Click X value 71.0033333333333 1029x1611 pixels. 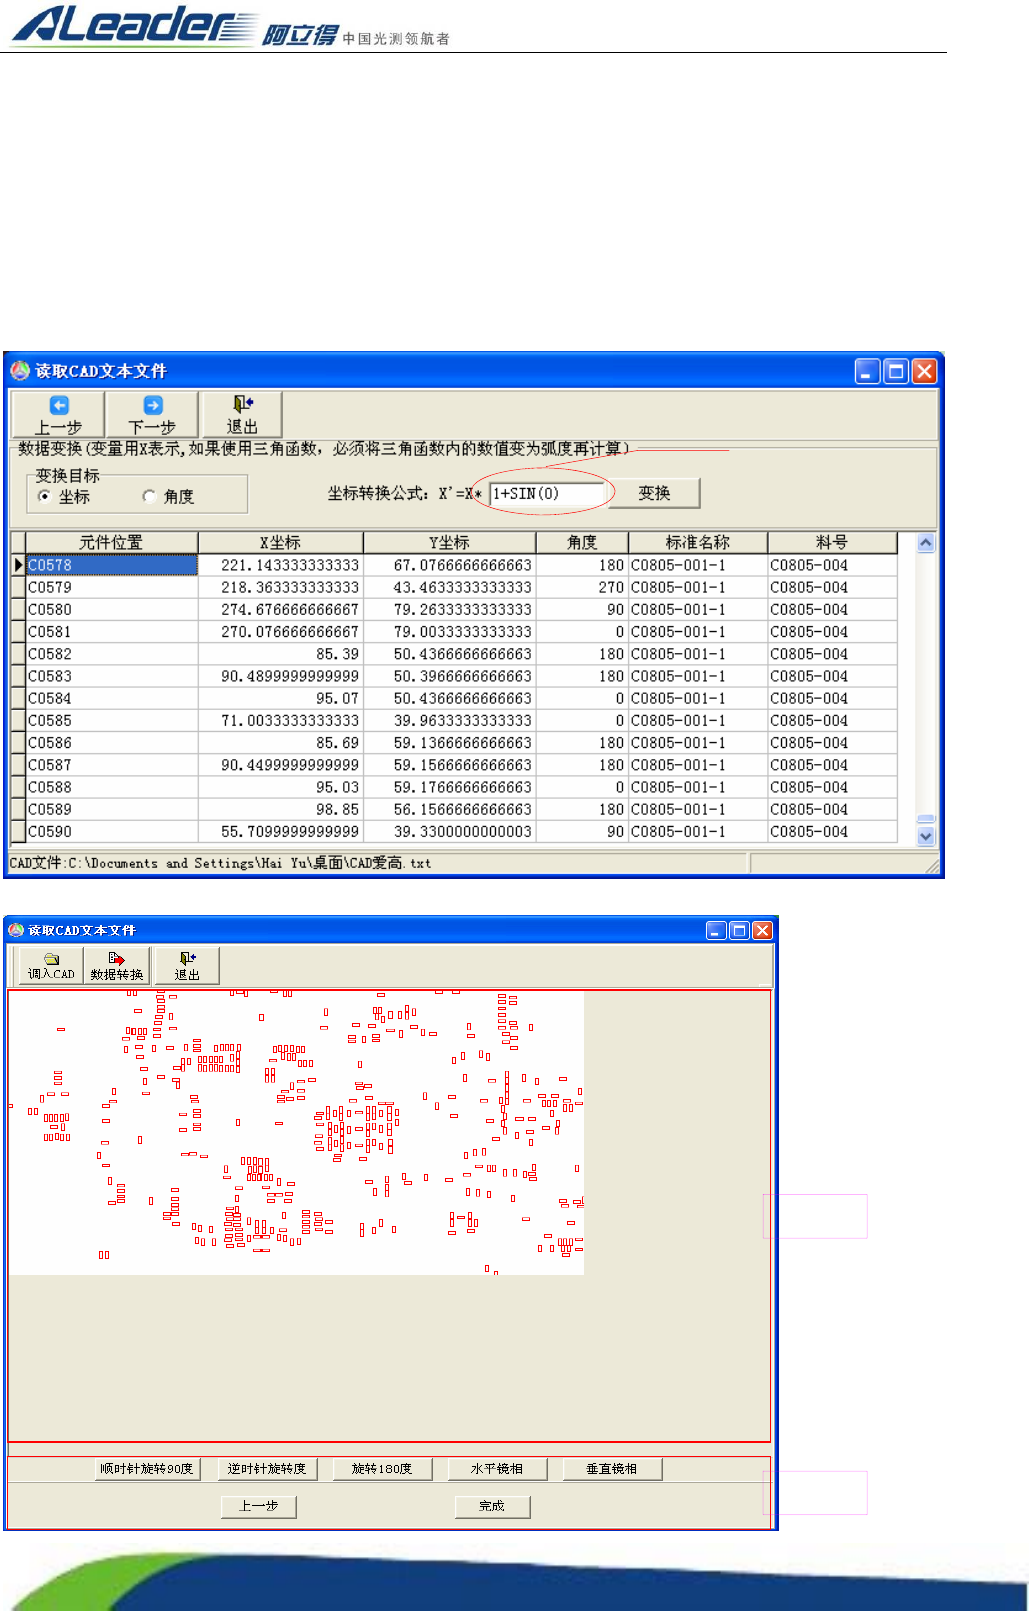pos(281,720)
